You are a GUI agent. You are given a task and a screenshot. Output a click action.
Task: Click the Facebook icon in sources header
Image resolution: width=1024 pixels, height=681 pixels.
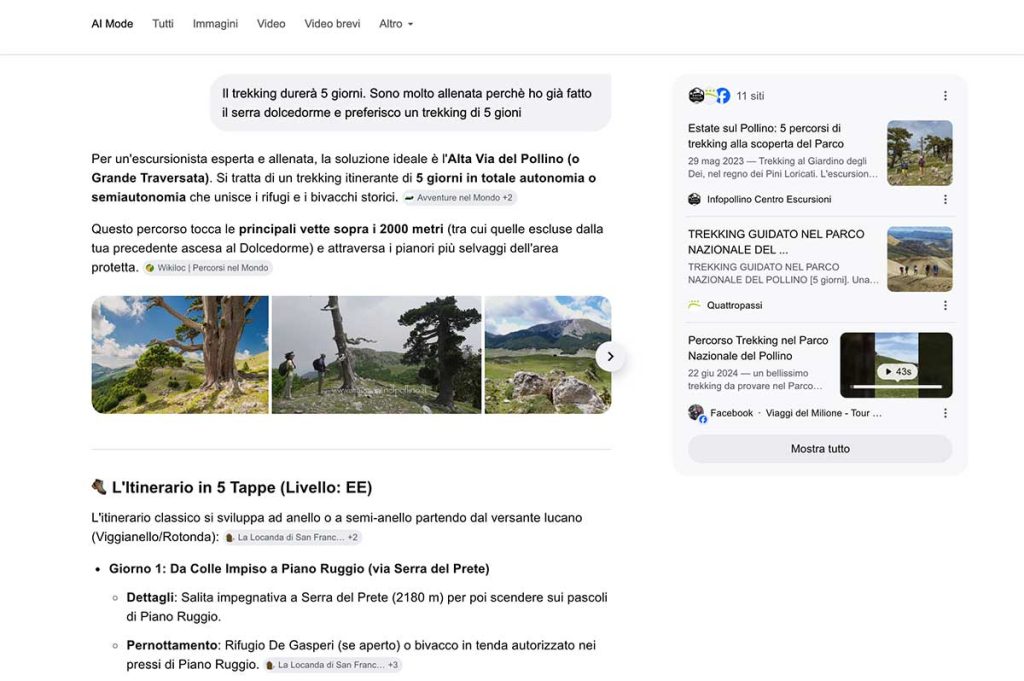point(723,96)
